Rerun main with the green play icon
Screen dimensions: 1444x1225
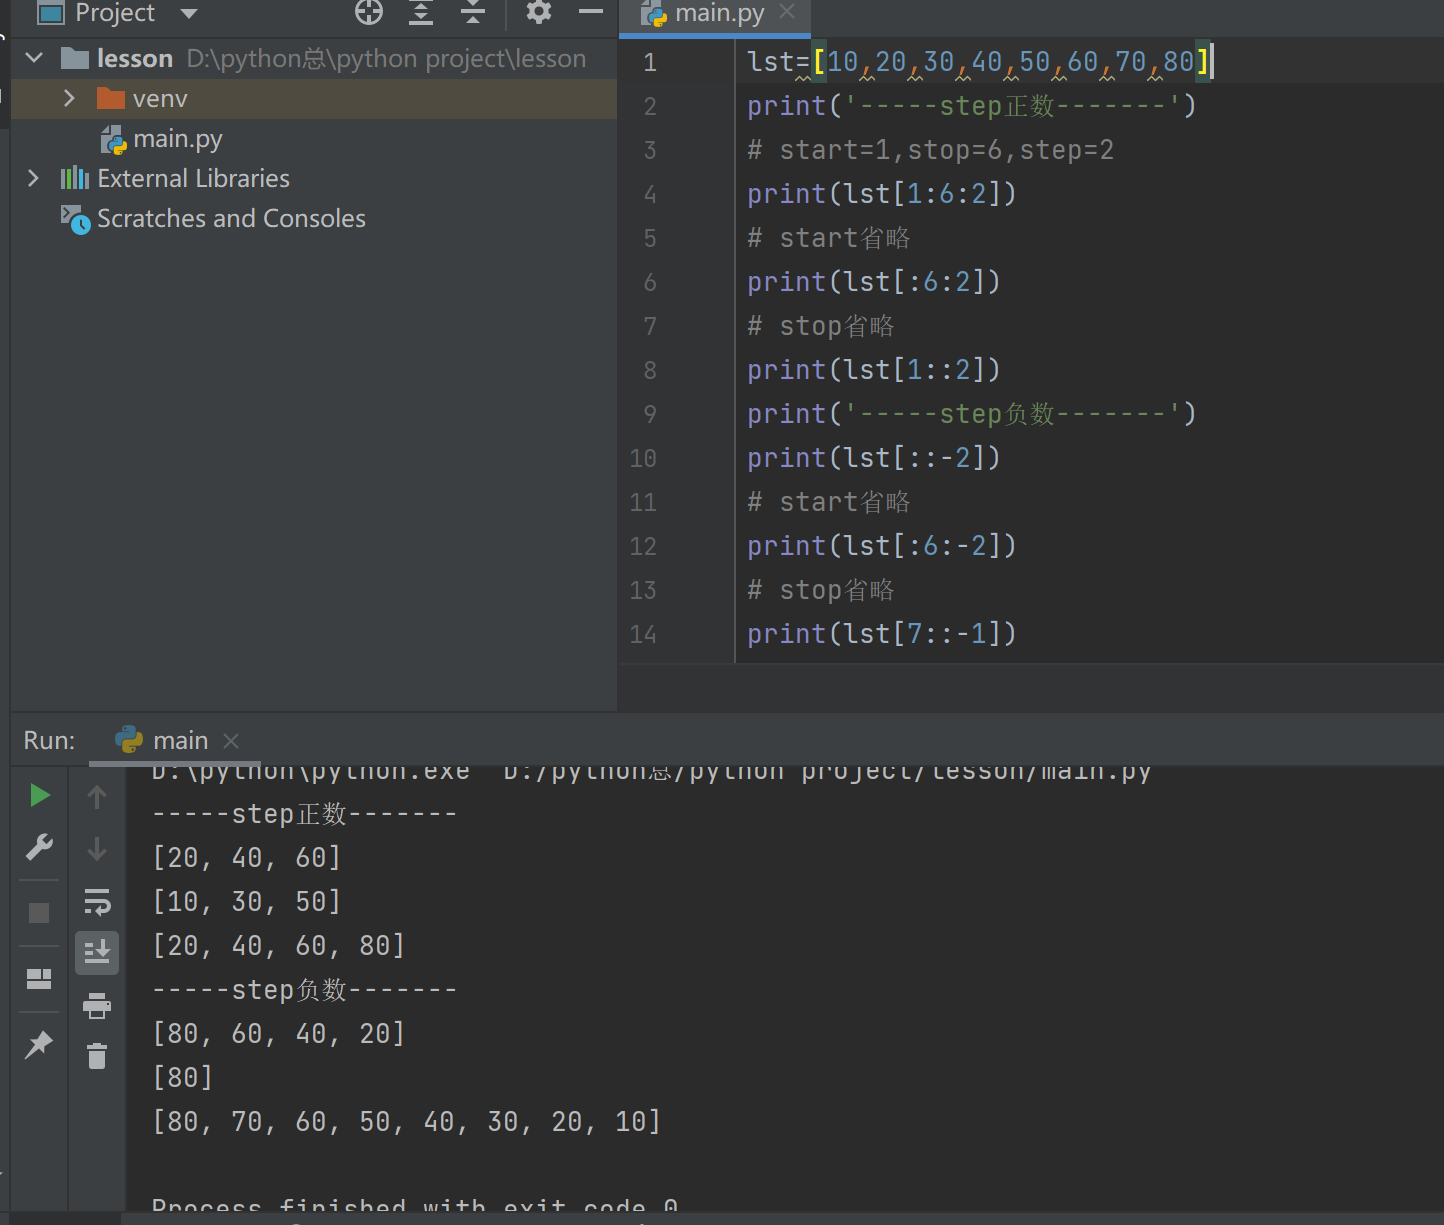pos(40,795)
